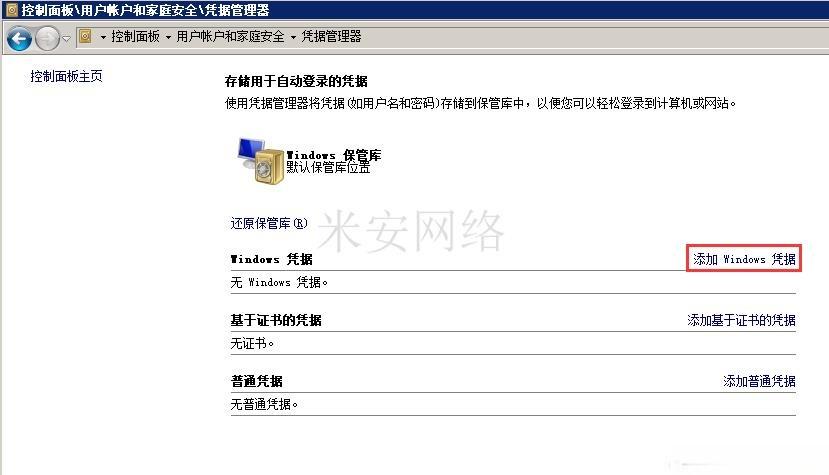Click the 基于证书的凭据 section heading
The height and width of the screenshot is (475, 829).
point(275,320)
